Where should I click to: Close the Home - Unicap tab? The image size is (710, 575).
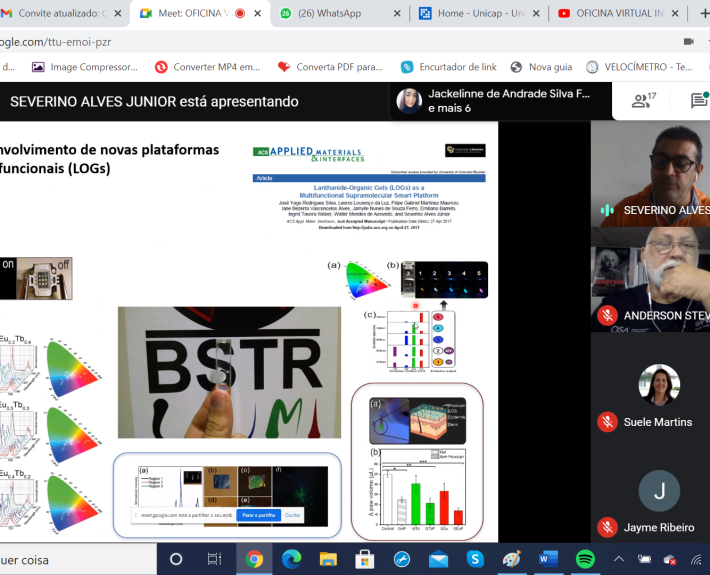click(536, 14)
